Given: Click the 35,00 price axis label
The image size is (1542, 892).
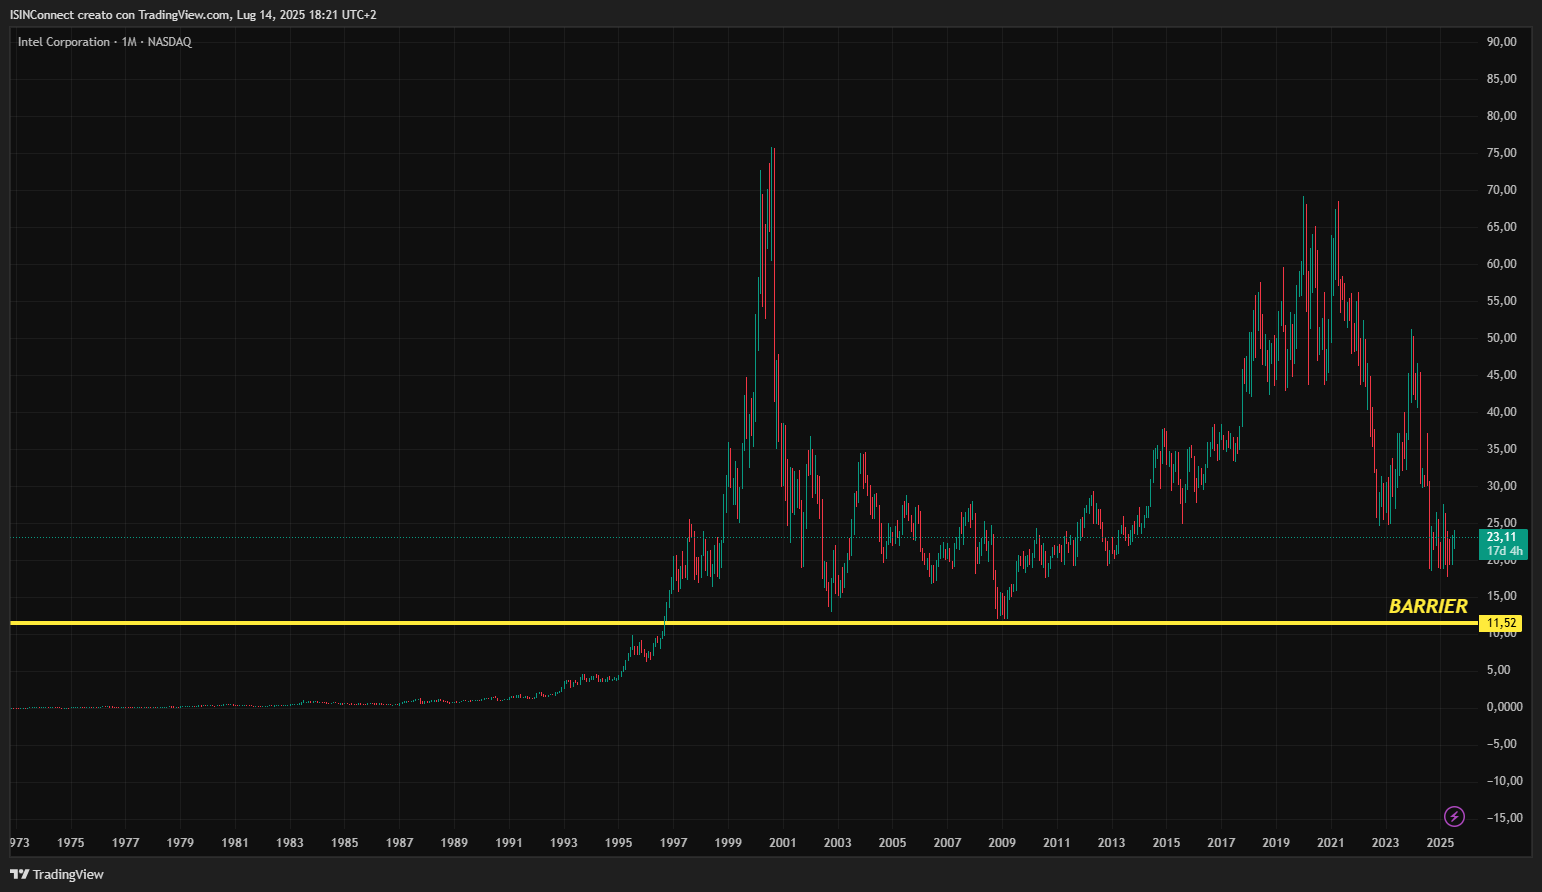Looking at the screenshot, I should click(x=1502, y=449).
